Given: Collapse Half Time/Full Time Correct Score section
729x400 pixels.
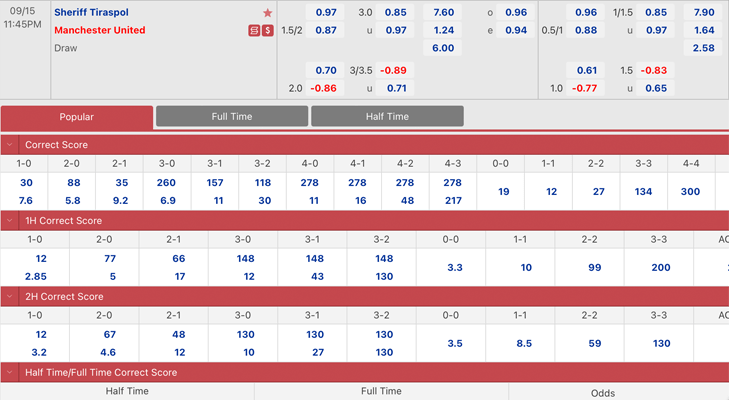Looking at the screenshot, I should tap(9, 372).
